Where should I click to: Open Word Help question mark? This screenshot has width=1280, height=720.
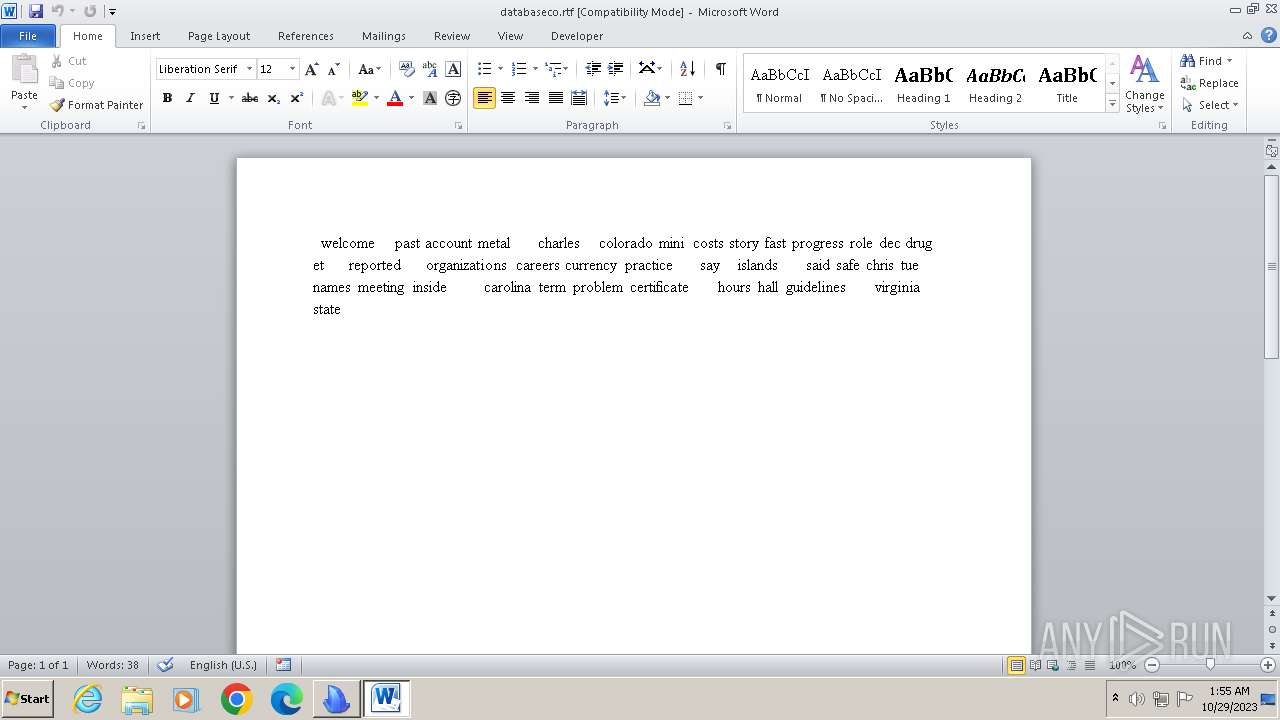point(1269,35)
